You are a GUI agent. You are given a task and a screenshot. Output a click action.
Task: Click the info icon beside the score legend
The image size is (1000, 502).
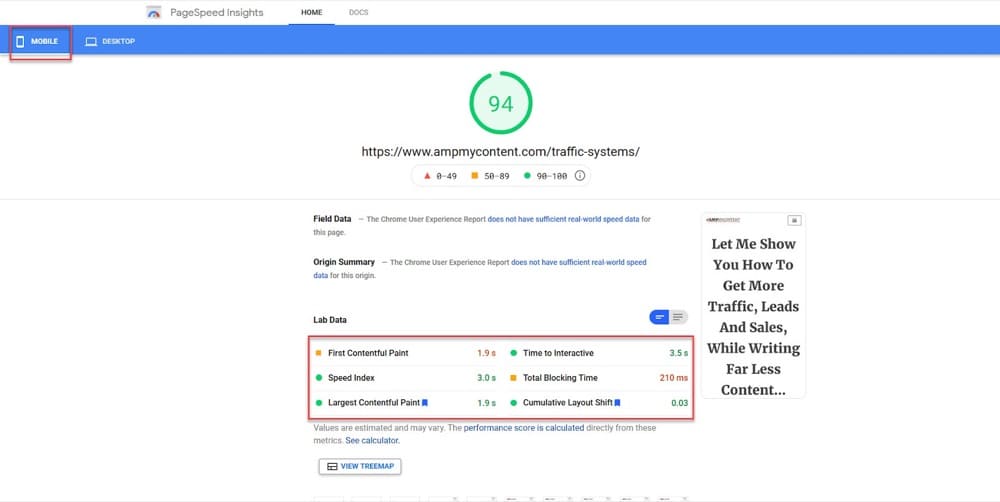point(580,175)
